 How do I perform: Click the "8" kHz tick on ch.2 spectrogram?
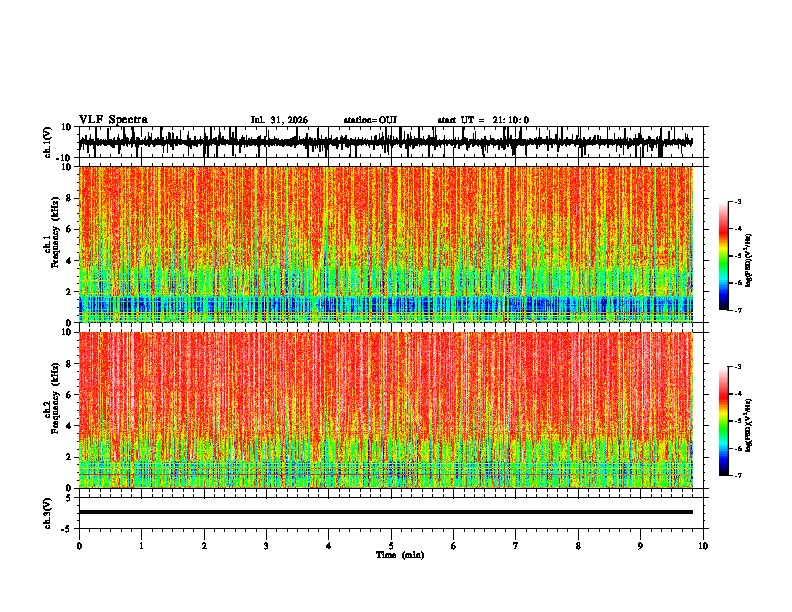click(70, 364)
